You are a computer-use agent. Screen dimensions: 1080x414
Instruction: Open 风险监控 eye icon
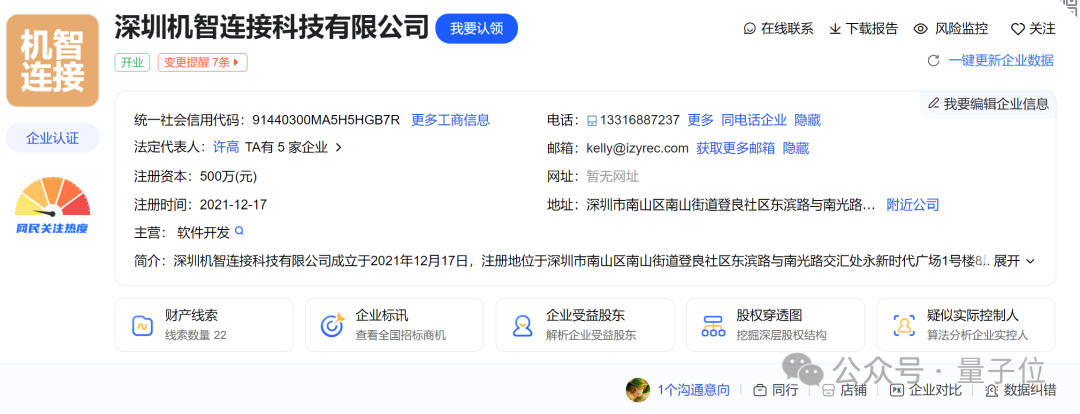point(921,29)
